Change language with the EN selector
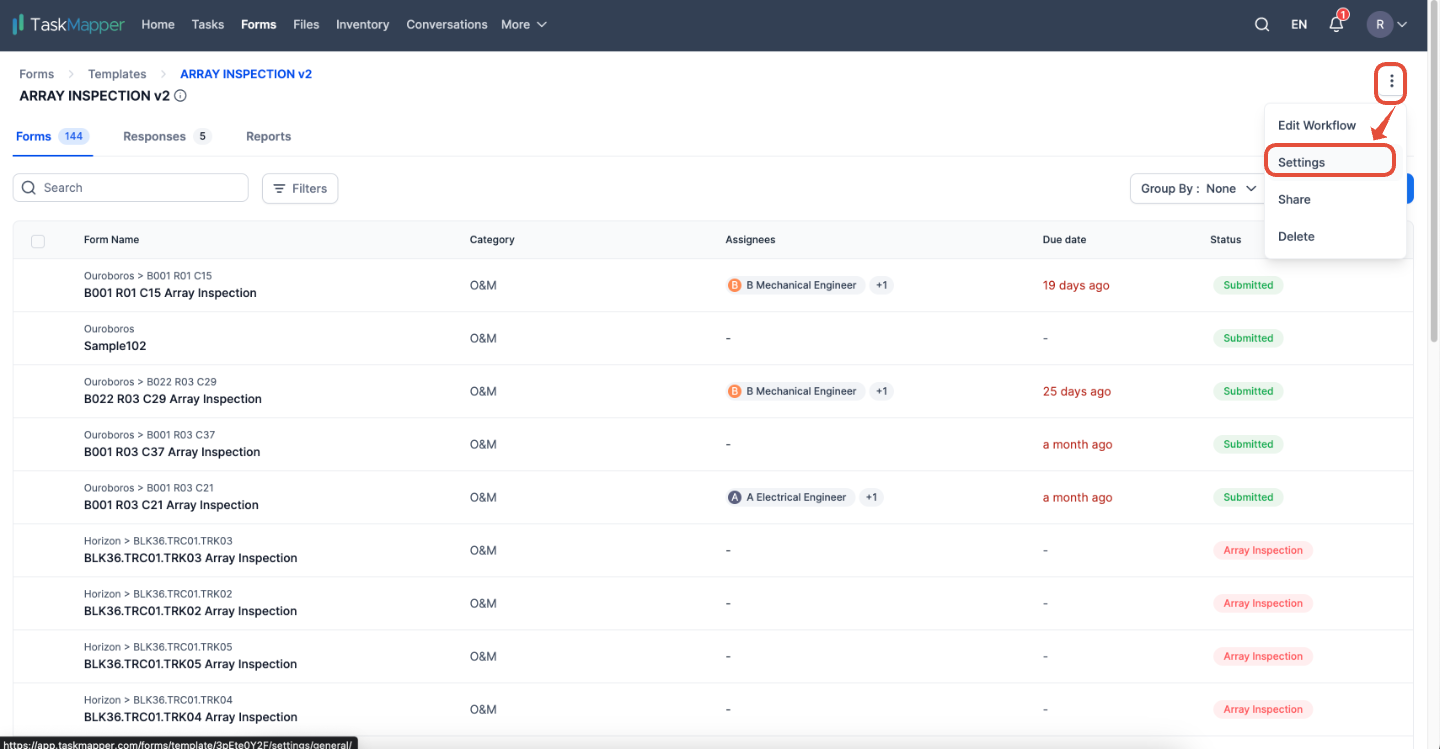Screen dimensions: 1440x749 click(1299, 24)
